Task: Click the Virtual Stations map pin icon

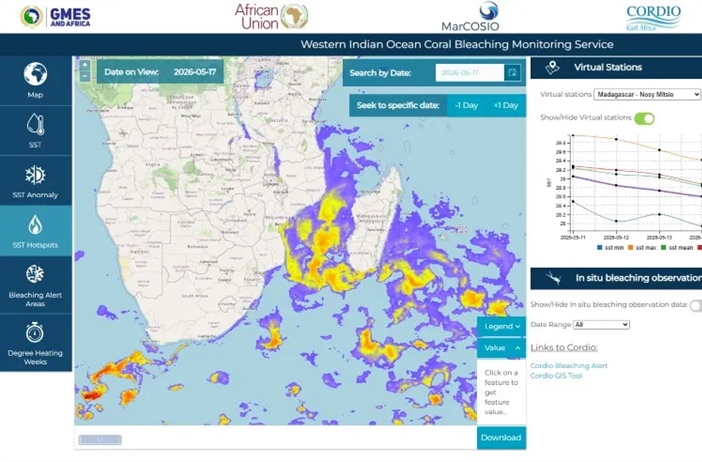Action: click(x=552, y=68)
